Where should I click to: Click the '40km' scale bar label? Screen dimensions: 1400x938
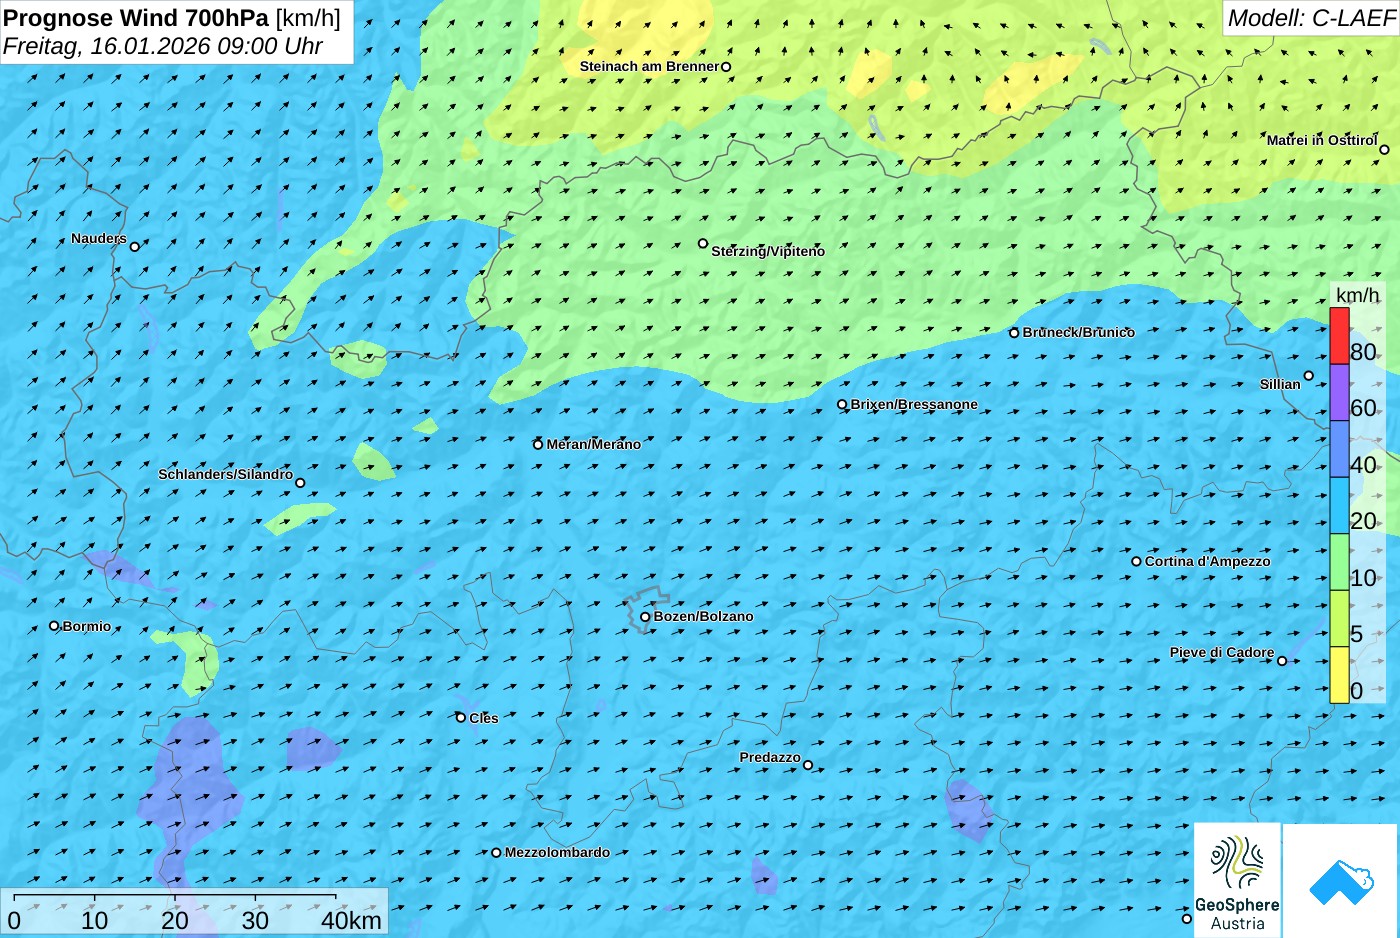351,921
